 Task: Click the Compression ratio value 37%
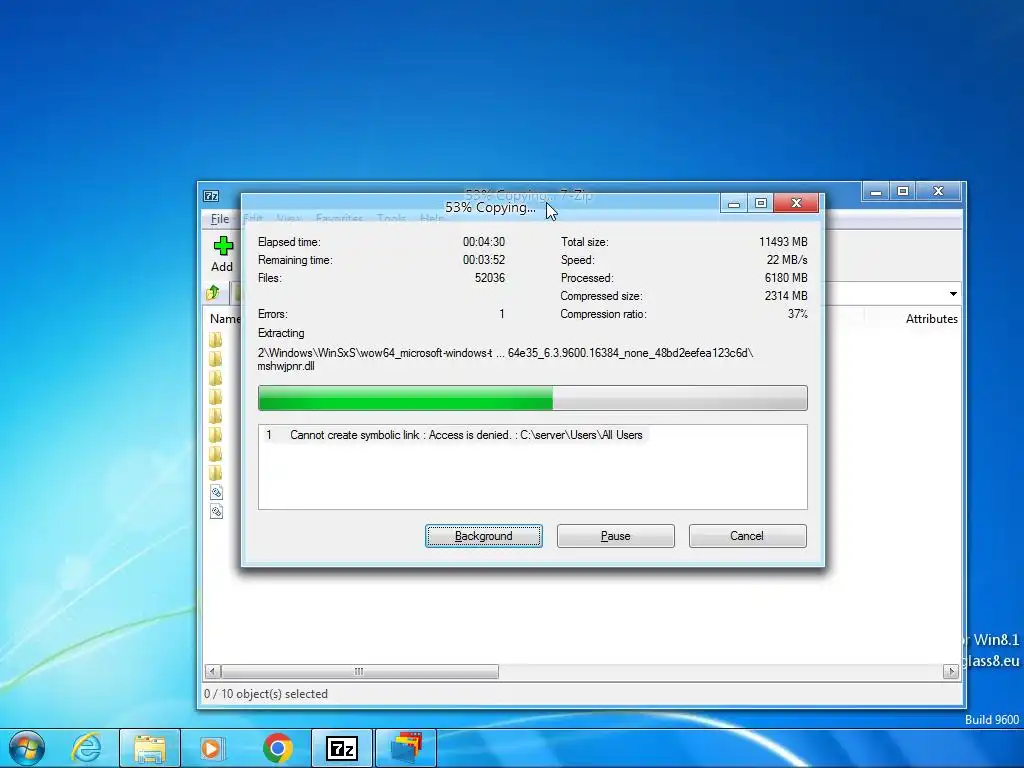tap(797, 314)
